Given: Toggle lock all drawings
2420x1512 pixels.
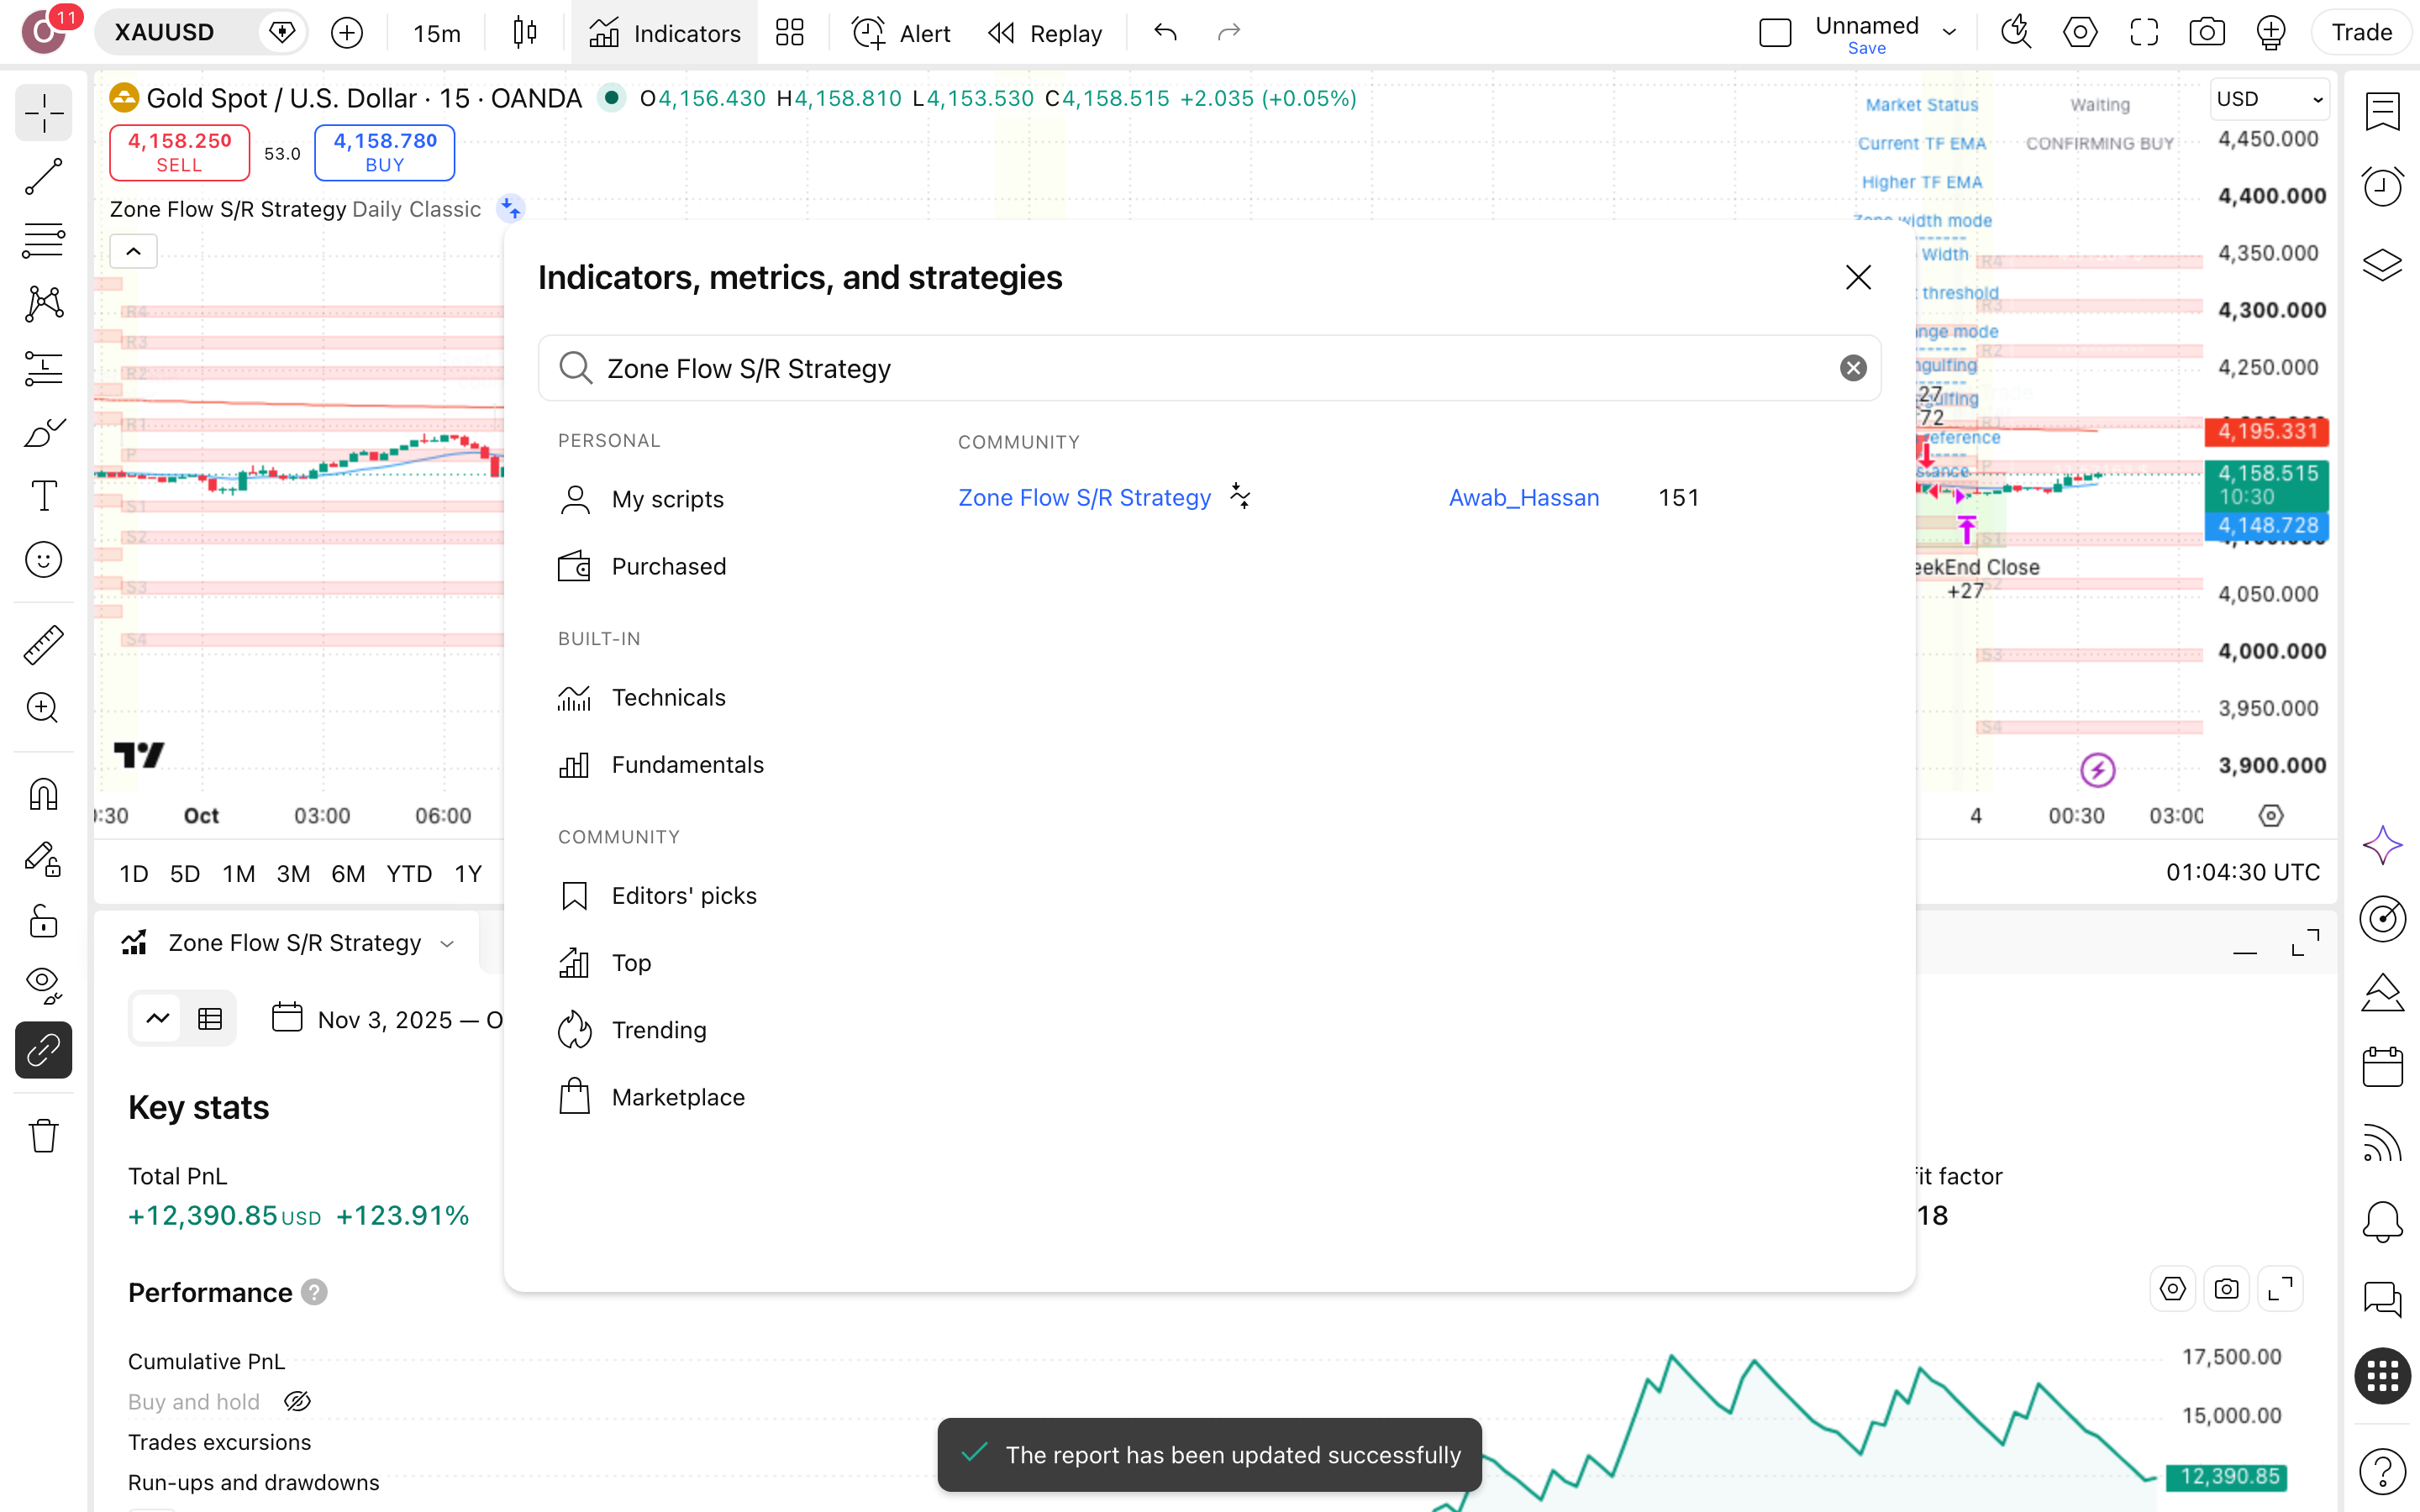Looking at the screenshot, I should 43,922.
